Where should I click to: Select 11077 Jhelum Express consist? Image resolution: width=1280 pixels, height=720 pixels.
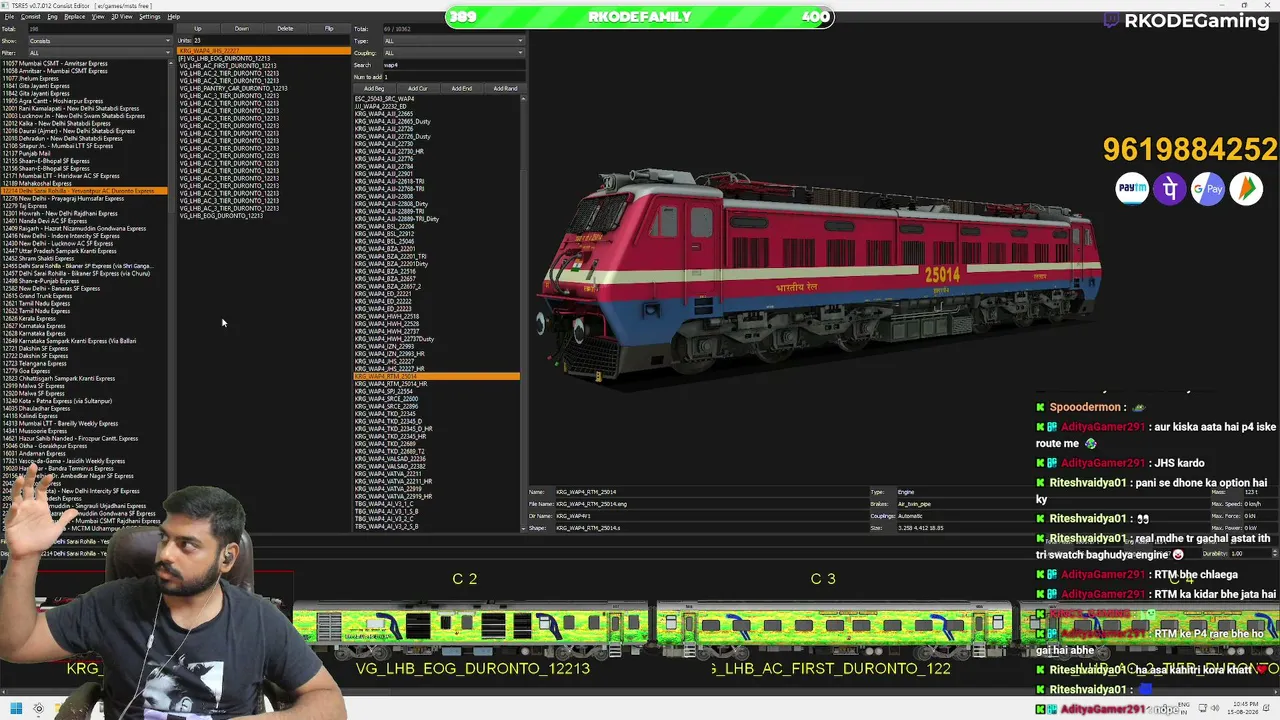(x=85, y=79)
